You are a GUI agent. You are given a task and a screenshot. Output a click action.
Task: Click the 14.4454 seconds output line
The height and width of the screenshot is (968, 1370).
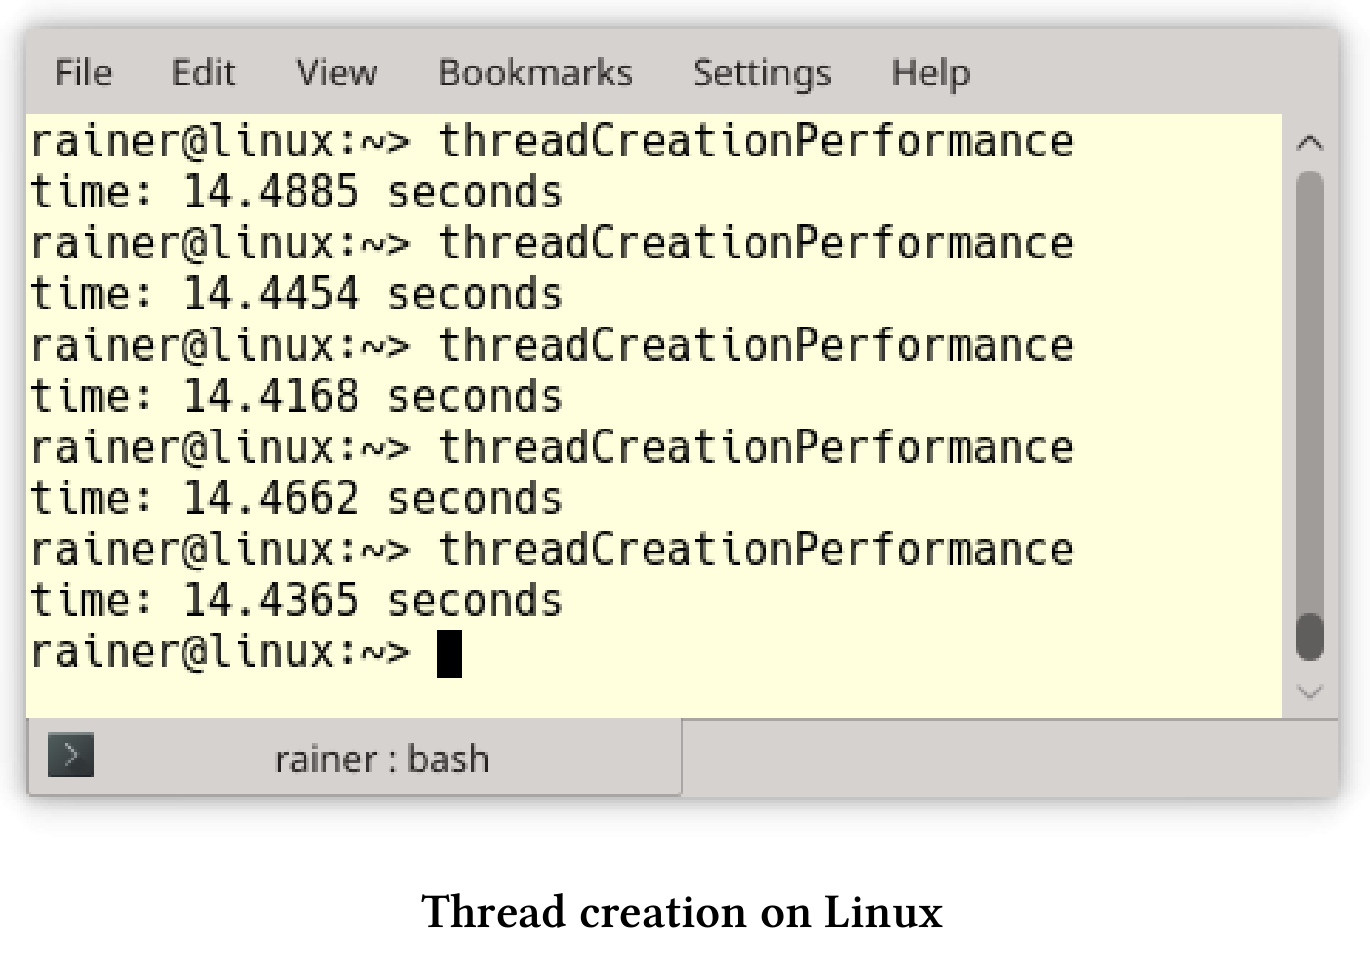(x=297, y=294)
